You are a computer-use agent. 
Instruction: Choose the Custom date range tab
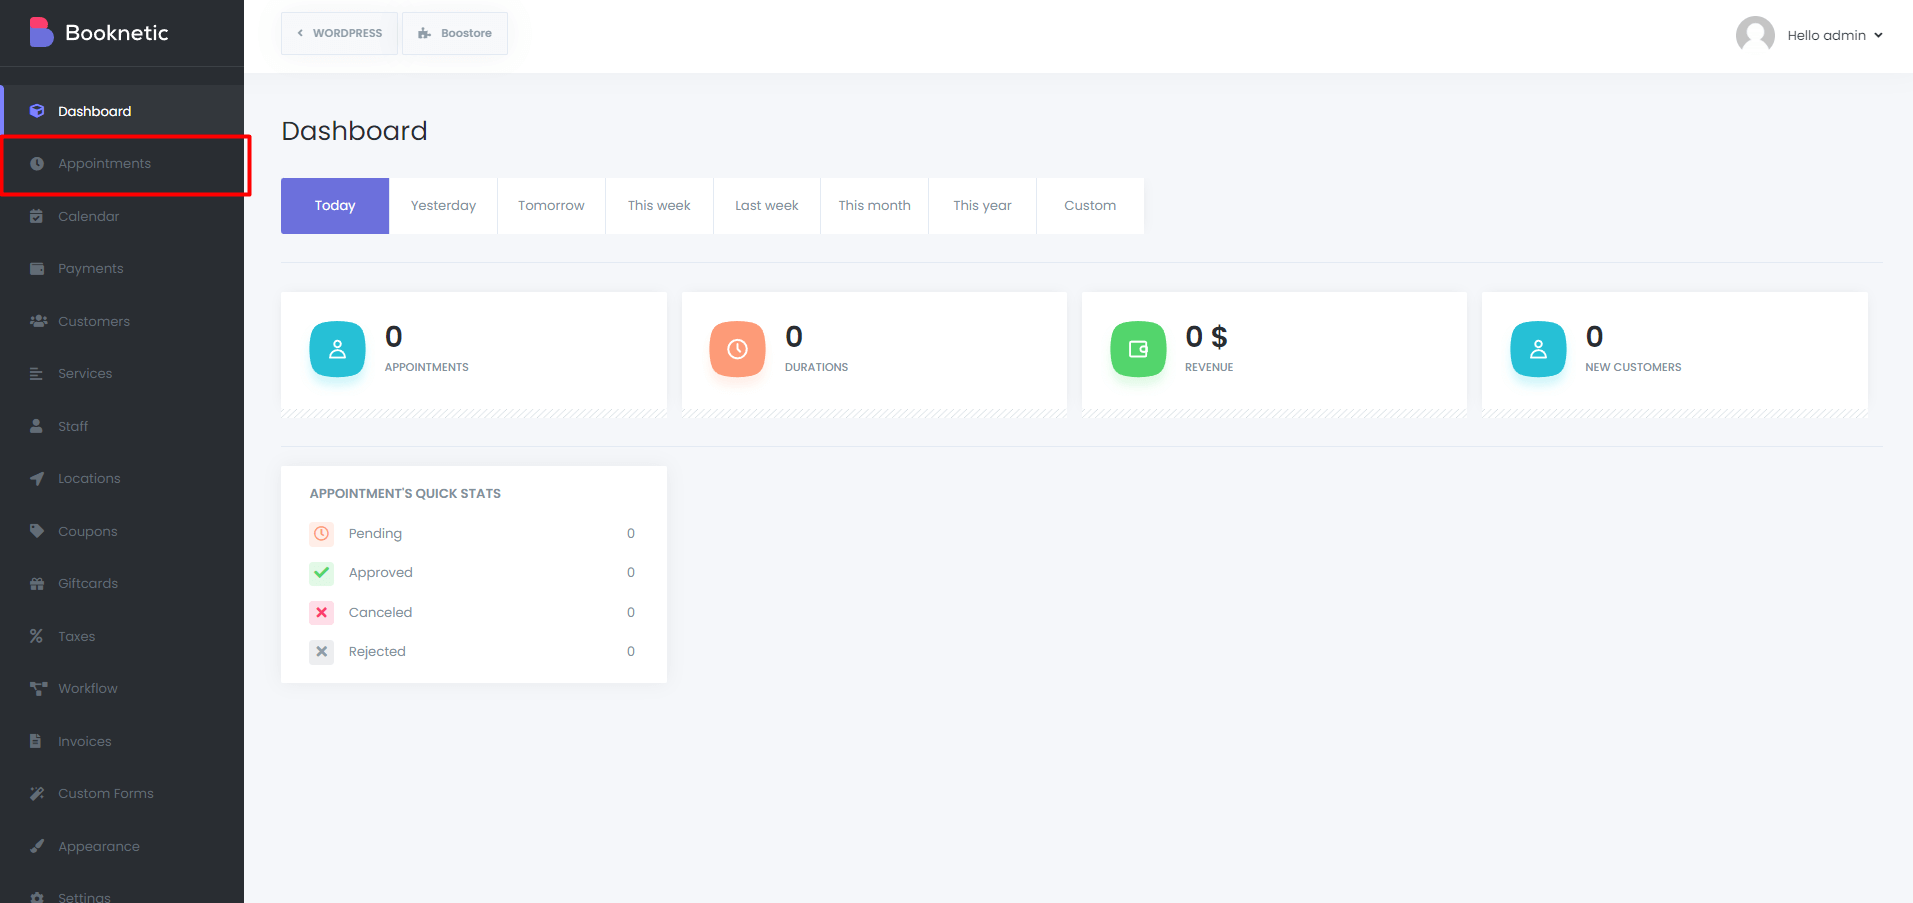(1090, 206)
